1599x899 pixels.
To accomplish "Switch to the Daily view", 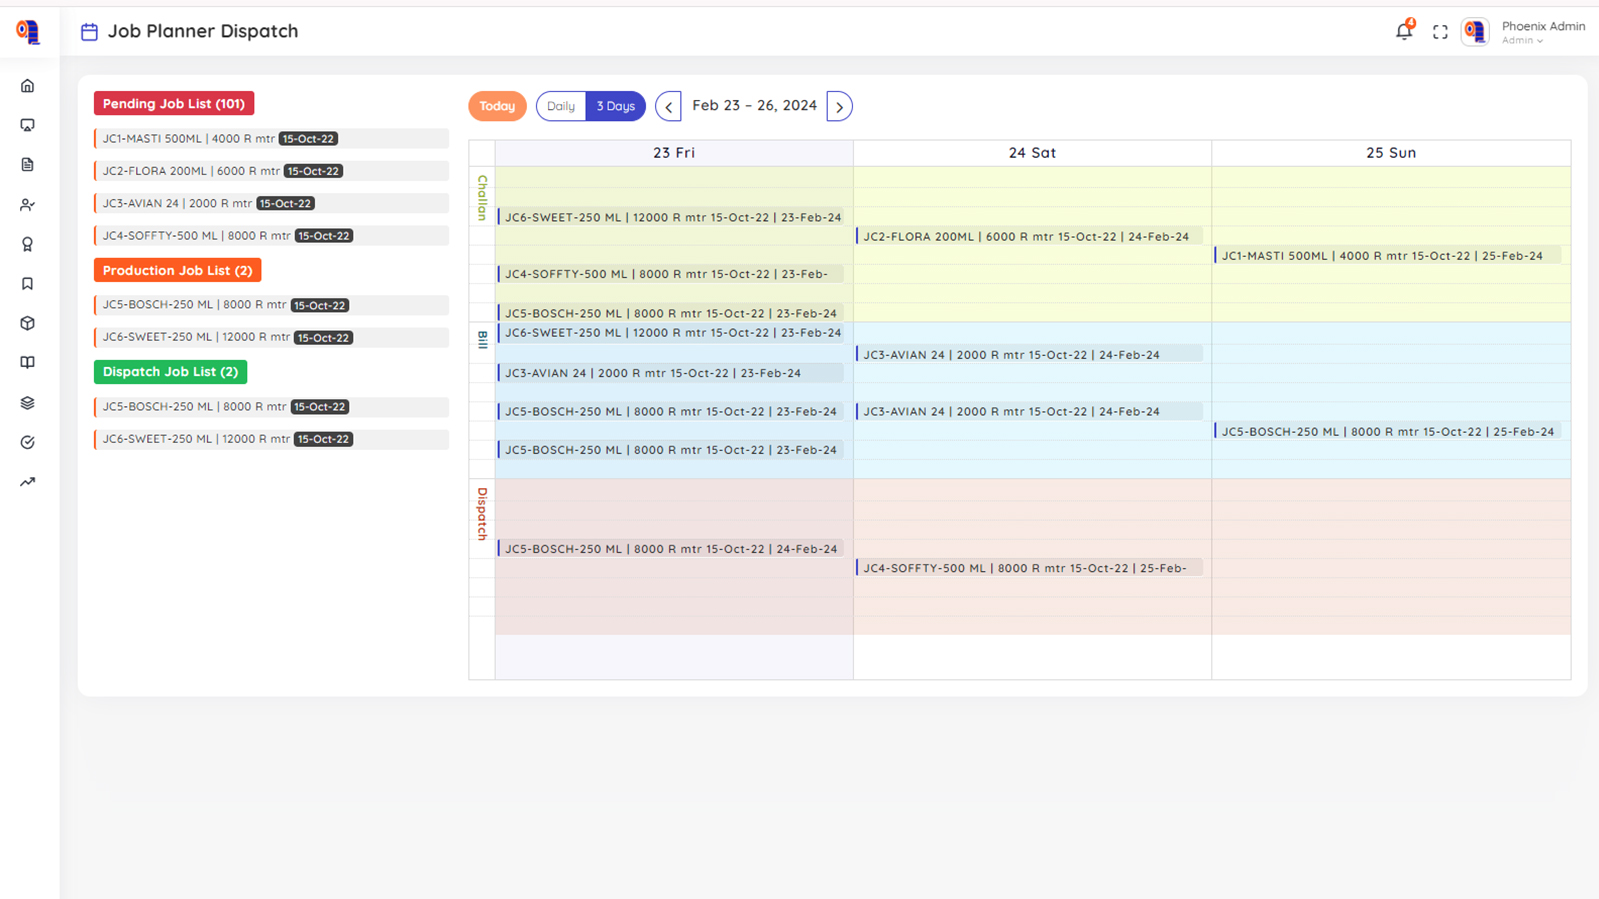I will point(561,106).
